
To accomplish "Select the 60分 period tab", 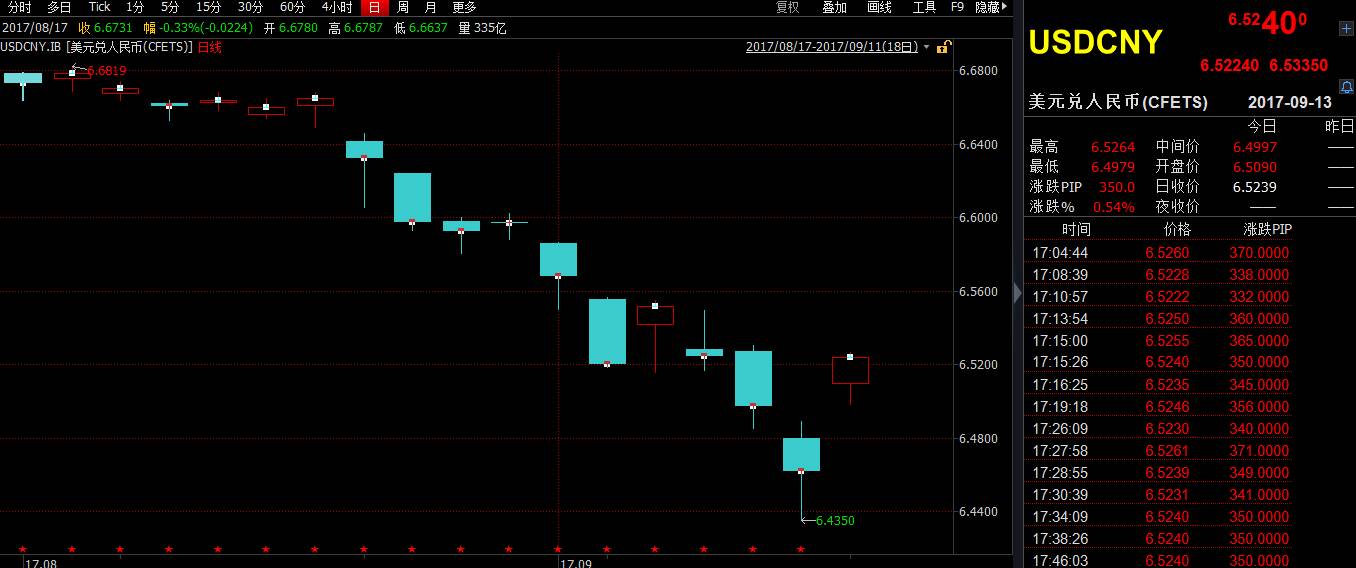I will coord(292,7).
